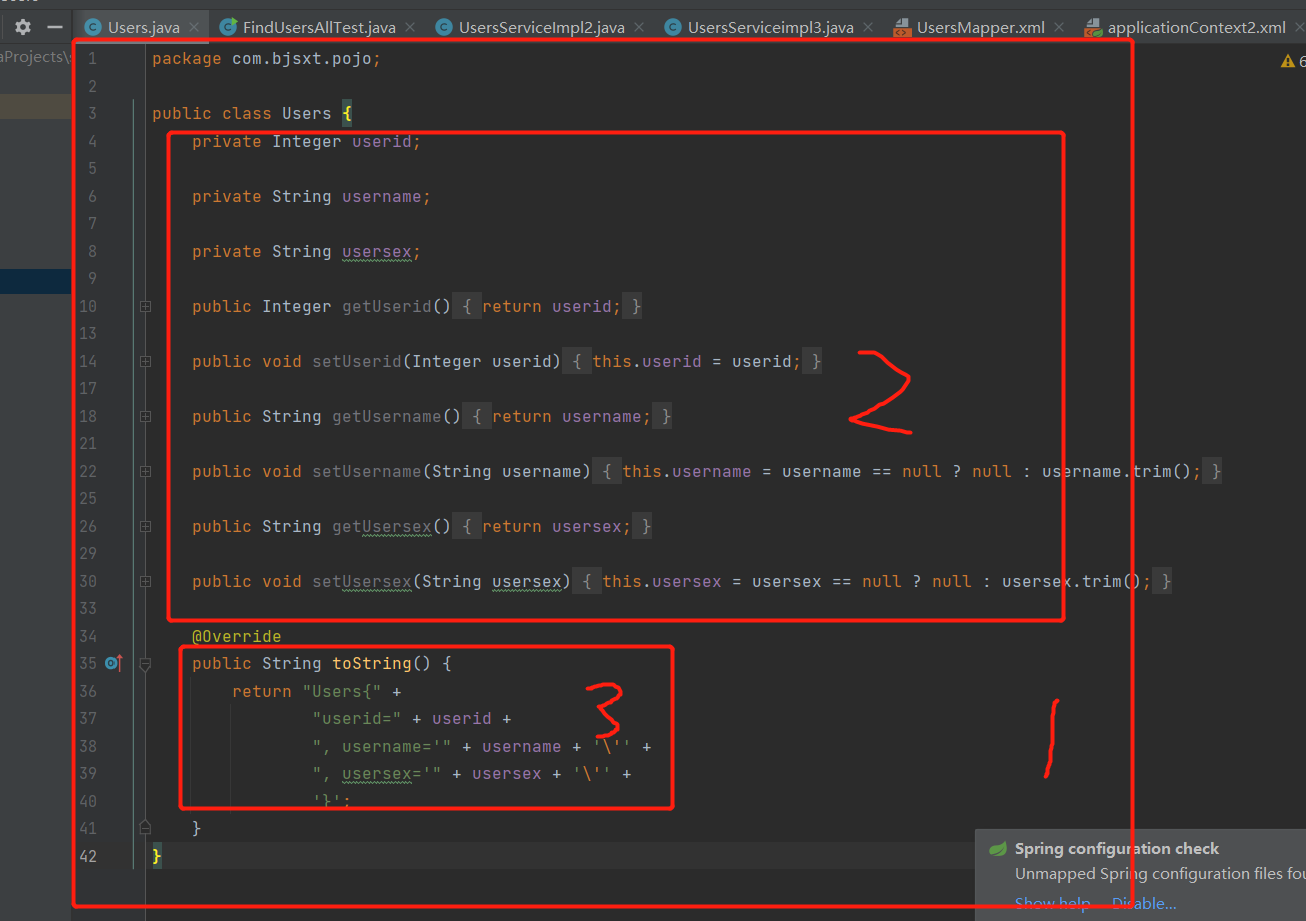Screen dimensions: 1306x921
Task: Click the Users class name on line 3
Action: tap(306, 114)
